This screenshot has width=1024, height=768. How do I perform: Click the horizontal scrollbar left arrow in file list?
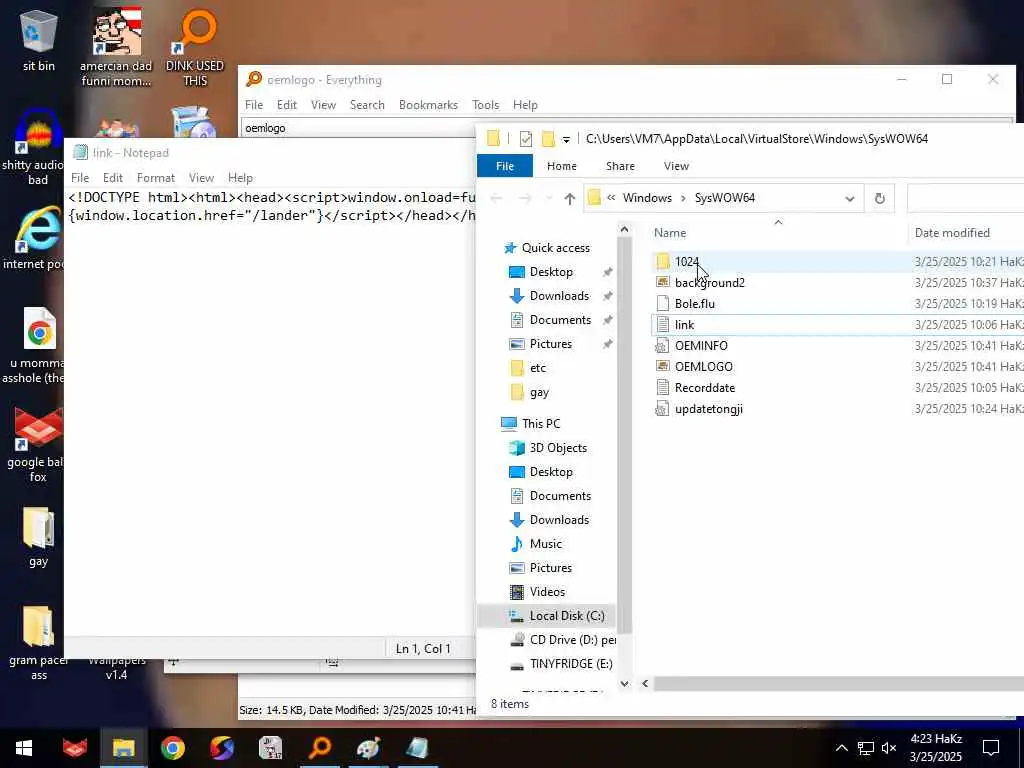(x=645, y=683)
